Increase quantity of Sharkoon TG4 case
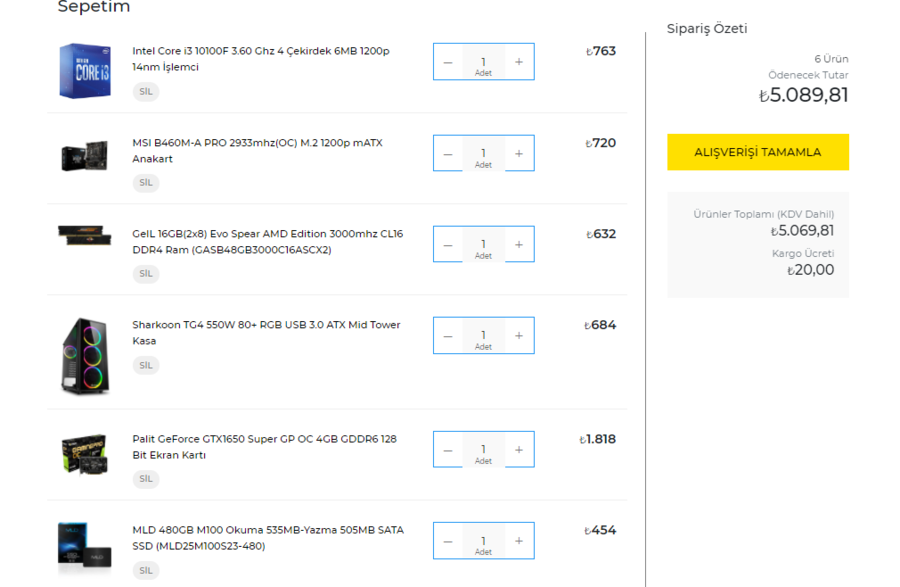This screenshot has width=900, height=587. point(518,336)
